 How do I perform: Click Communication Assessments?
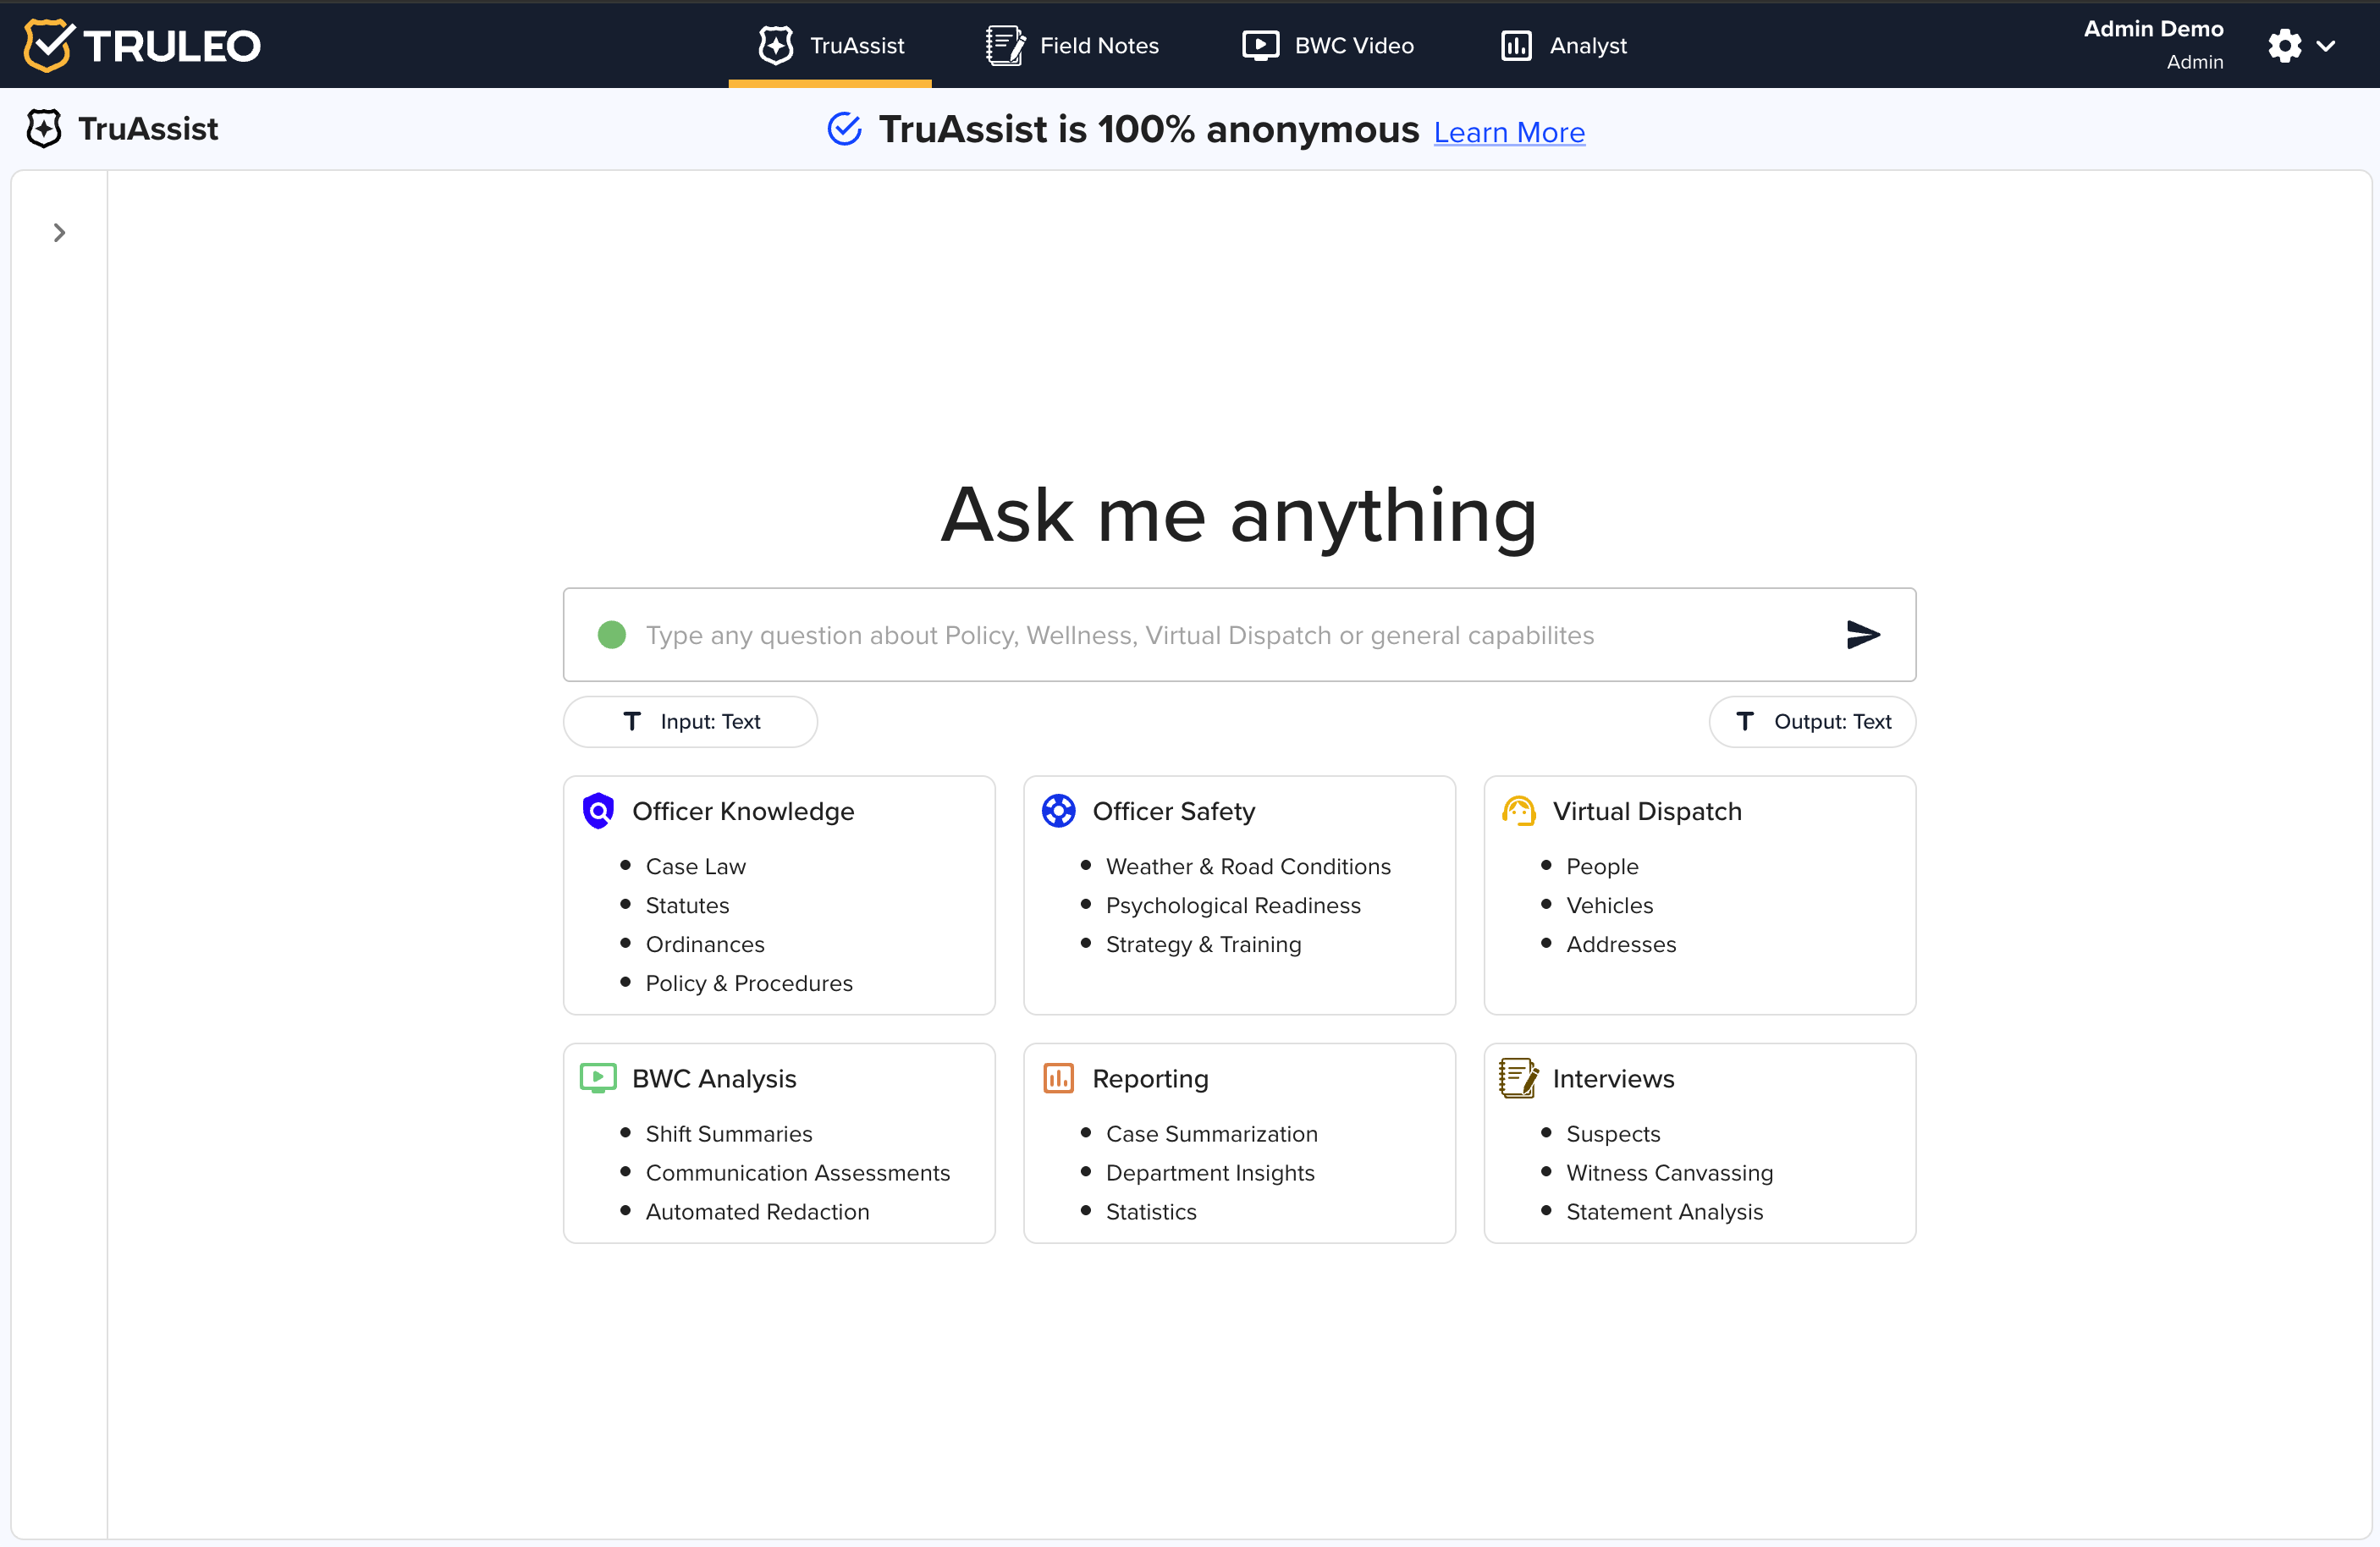[x=798, y=1172]
